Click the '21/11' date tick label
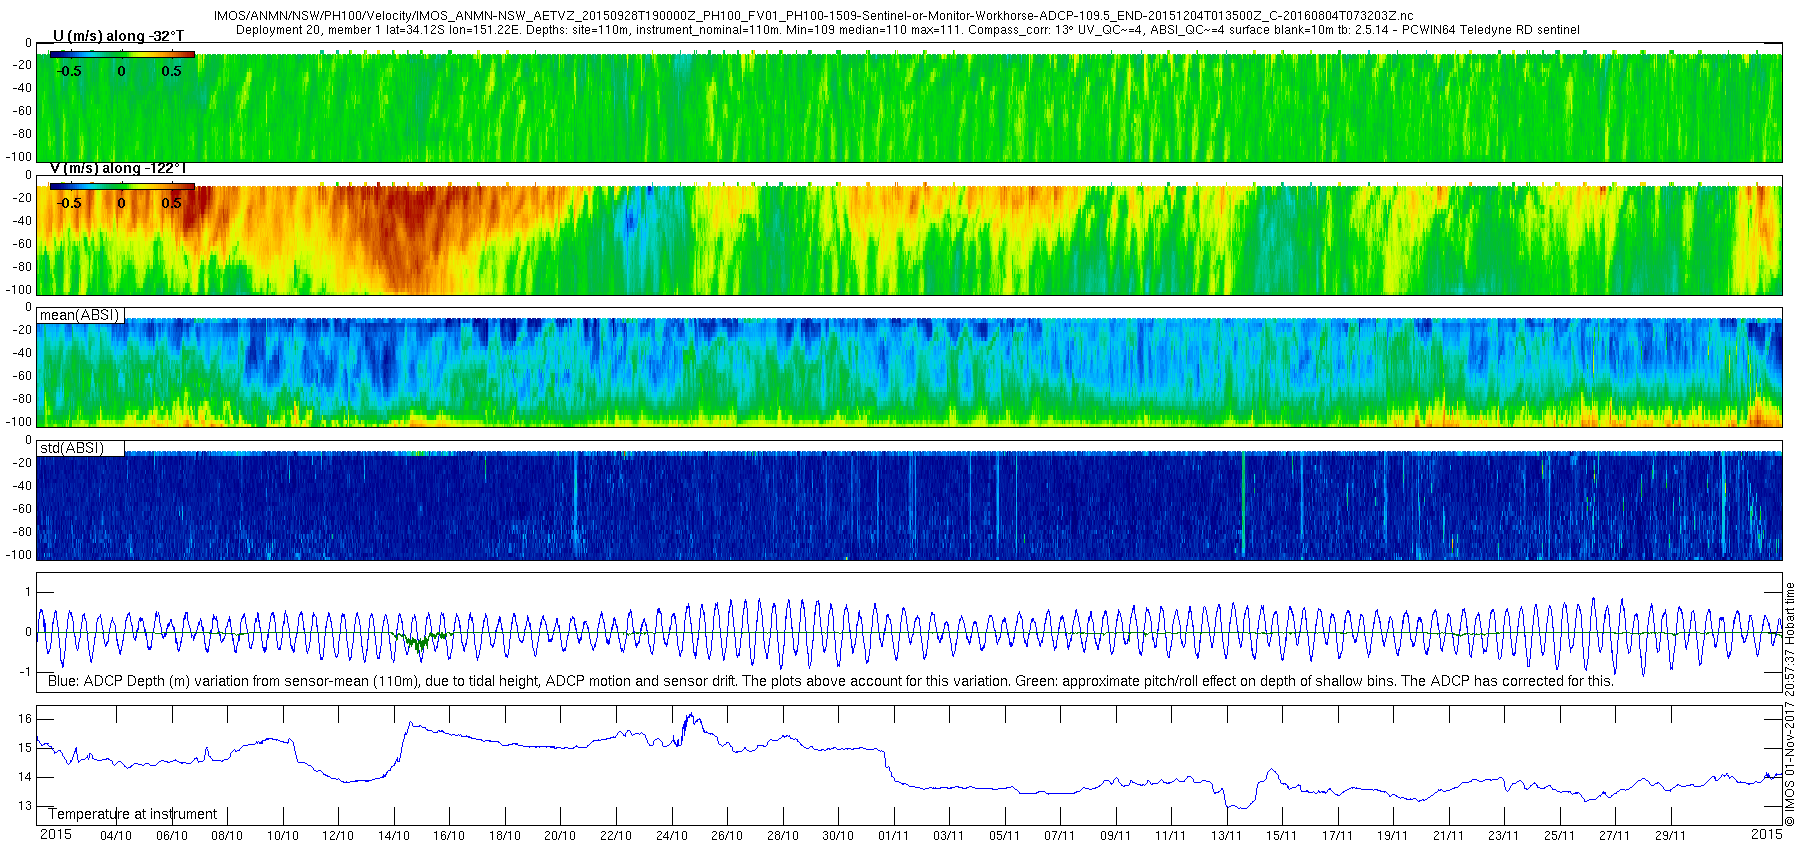 point(1448,836)
